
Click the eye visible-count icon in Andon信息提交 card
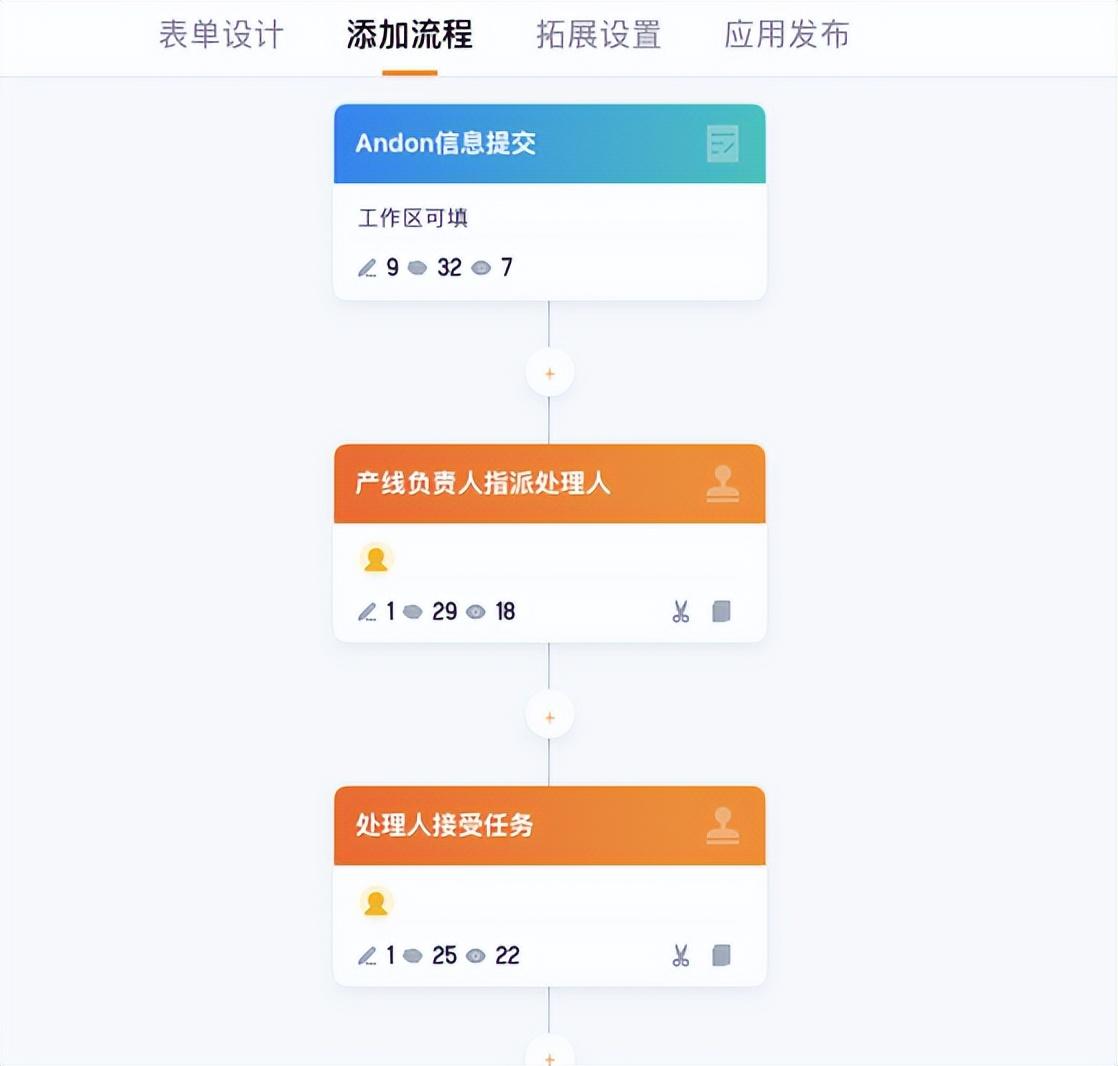(x=481, y=268)
